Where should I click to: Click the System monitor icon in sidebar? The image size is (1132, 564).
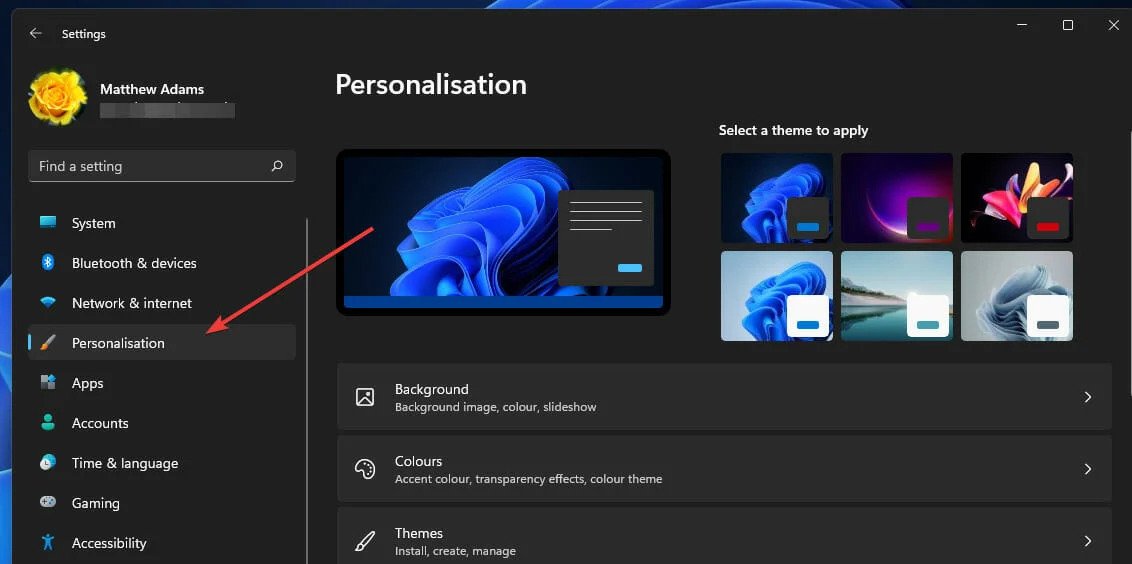click(x=48, y=222)
